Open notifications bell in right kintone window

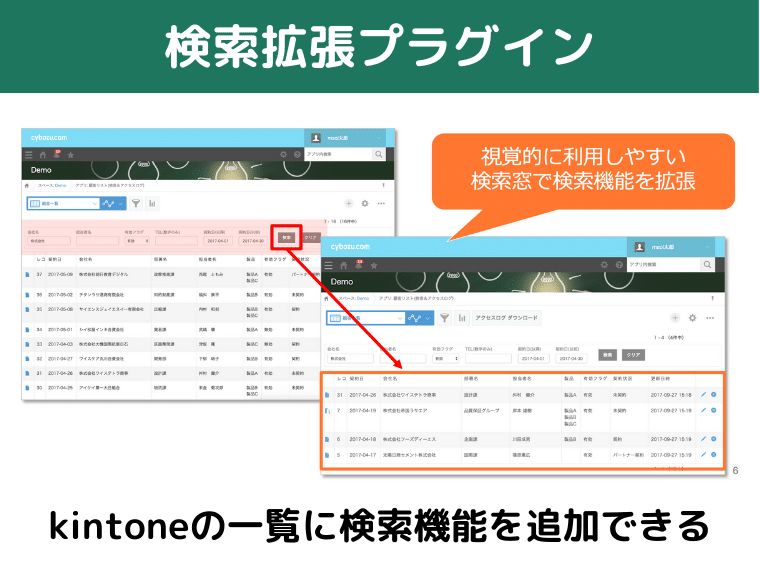coord(359,265)
